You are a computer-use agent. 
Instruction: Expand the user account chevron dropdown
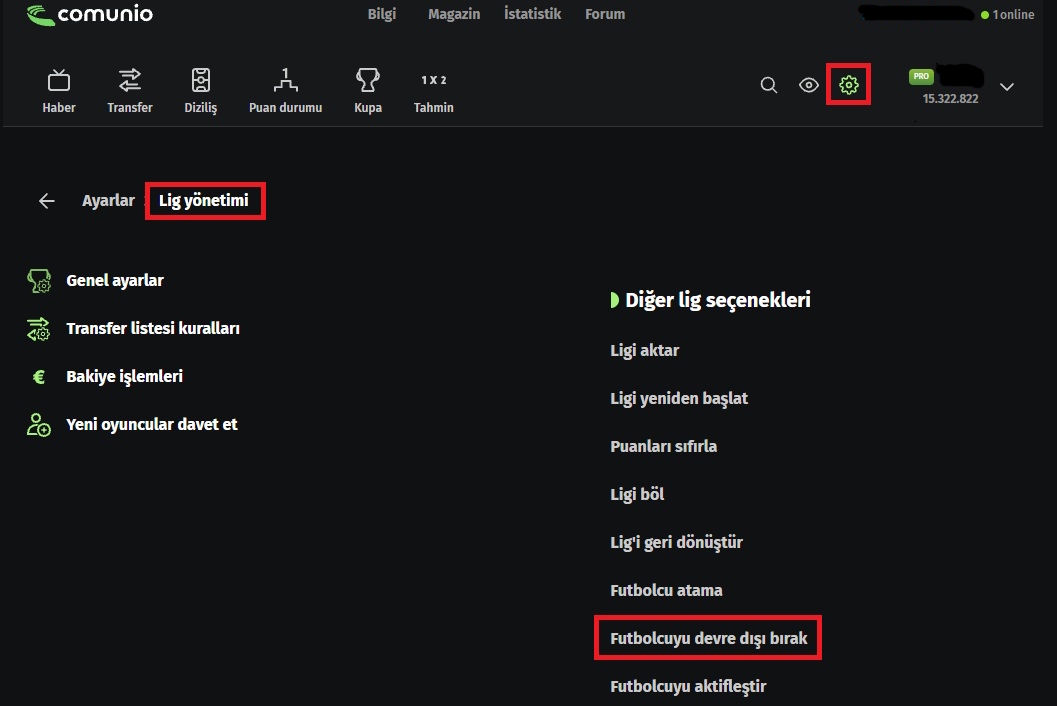(x=1006, y=86)
